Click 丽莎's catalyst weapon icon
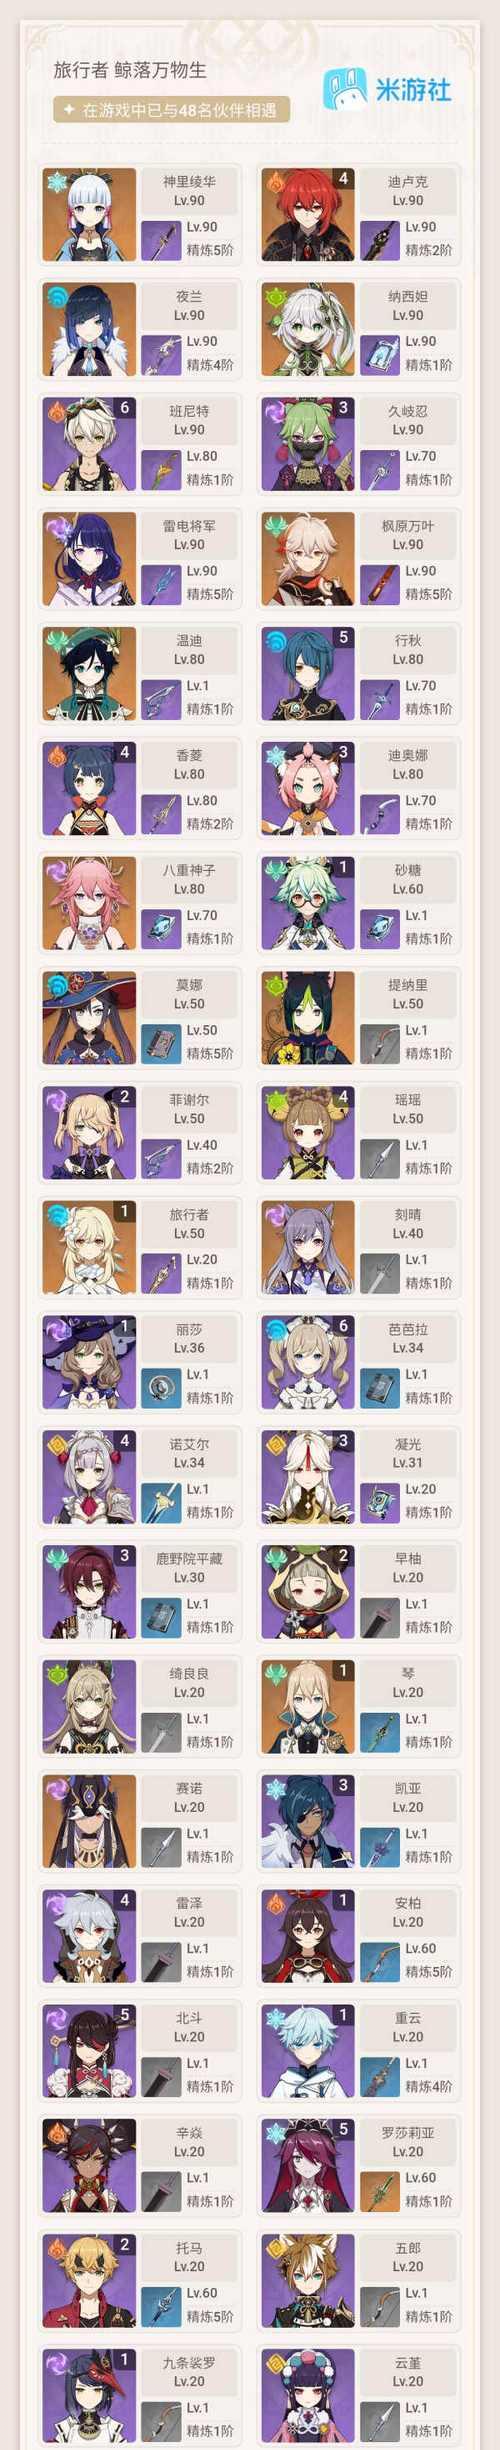This screenshot has width=500, height=2450. click(160, 1388)
